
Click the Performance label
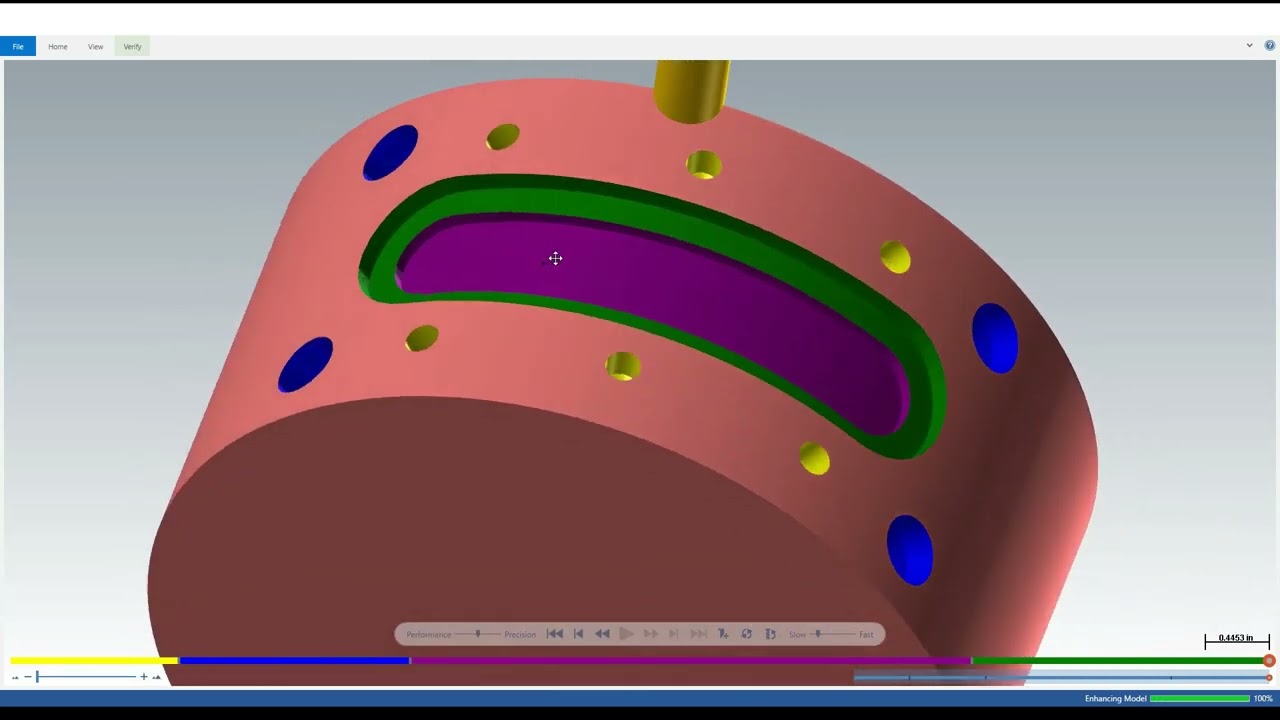point(429,635)
